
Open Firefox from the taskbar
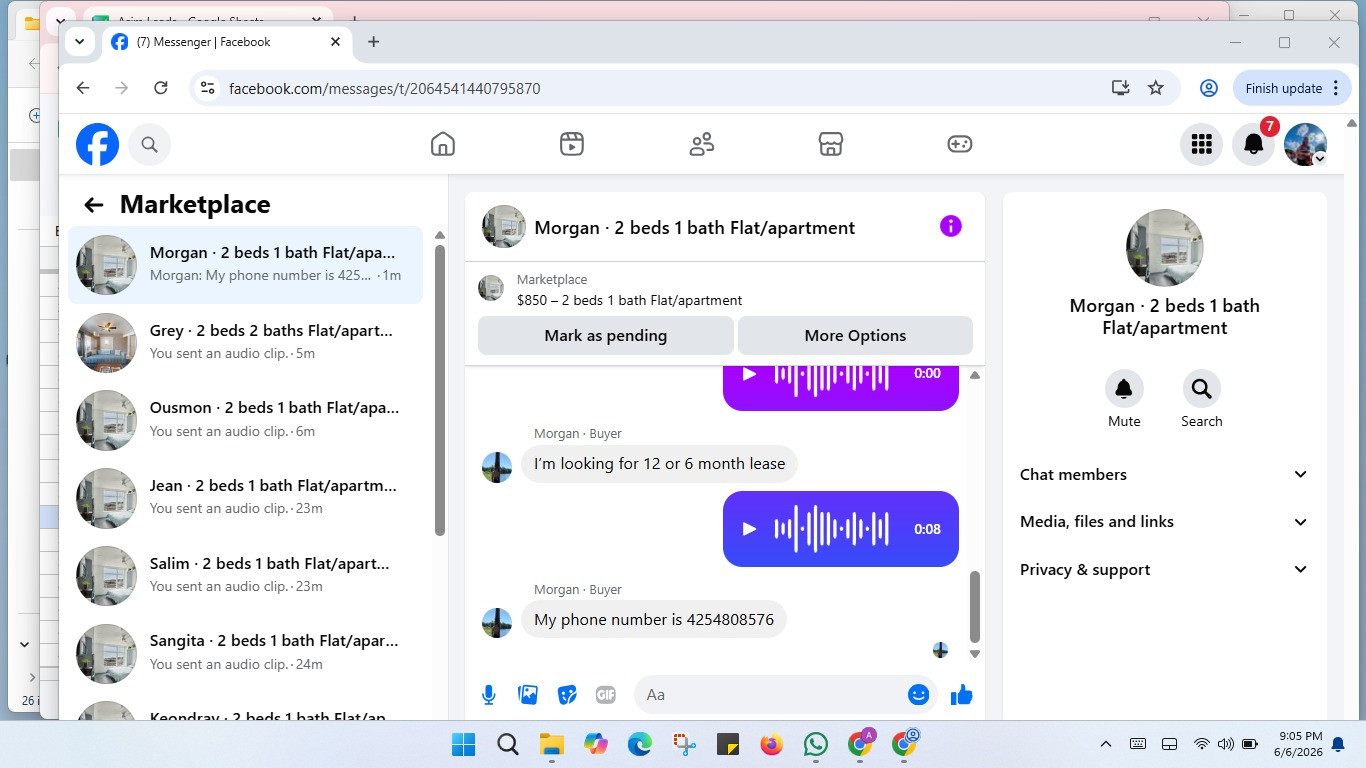(x=771, y=744)
